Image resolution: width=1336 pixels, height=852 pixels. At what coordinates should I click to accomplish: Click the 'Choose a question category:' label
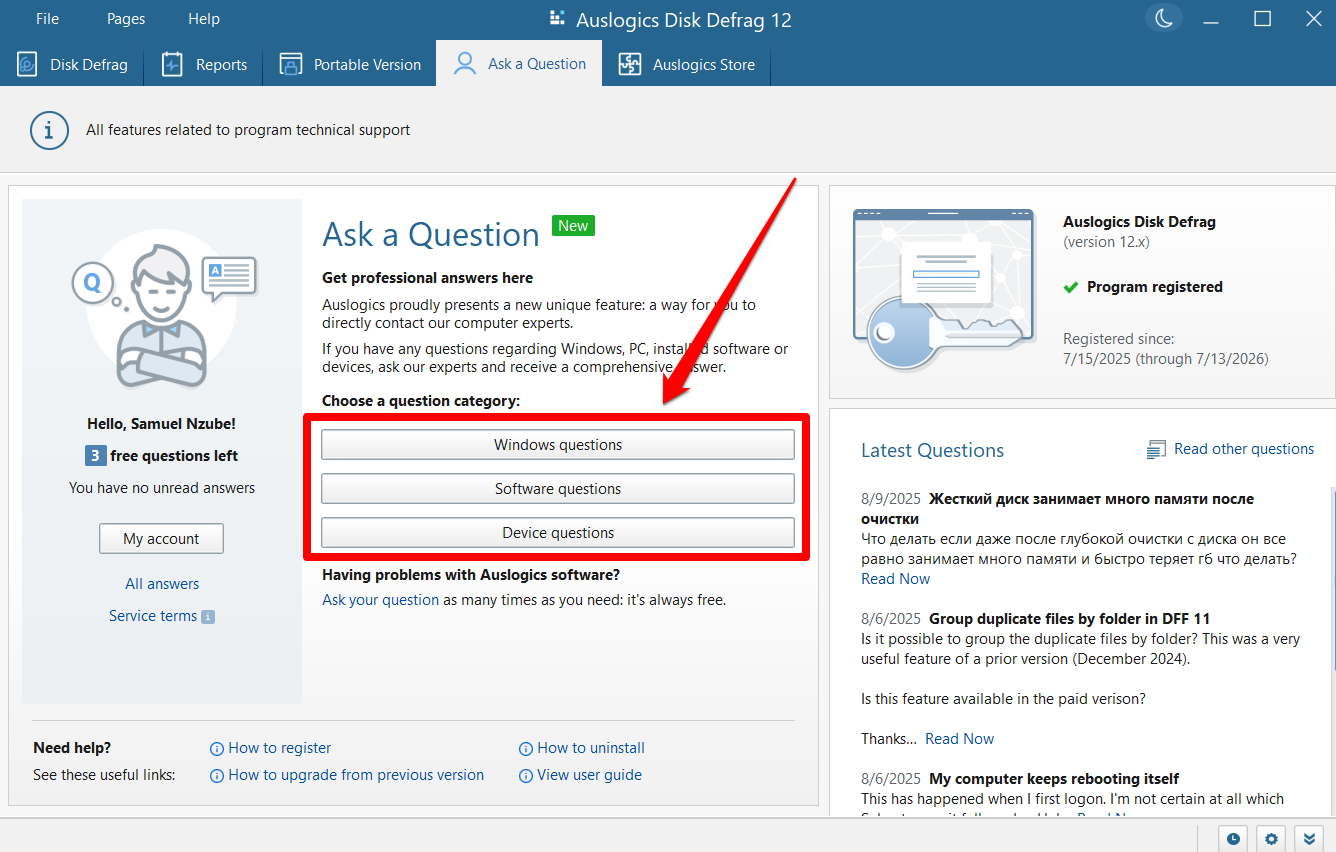(421, 401)
